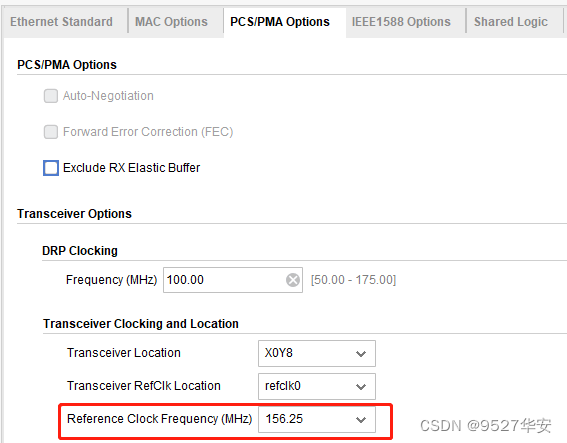Click the DRP Frequency (MHz) input field
The height and width of the screenshot is (443, 567).
click(233, 280)
